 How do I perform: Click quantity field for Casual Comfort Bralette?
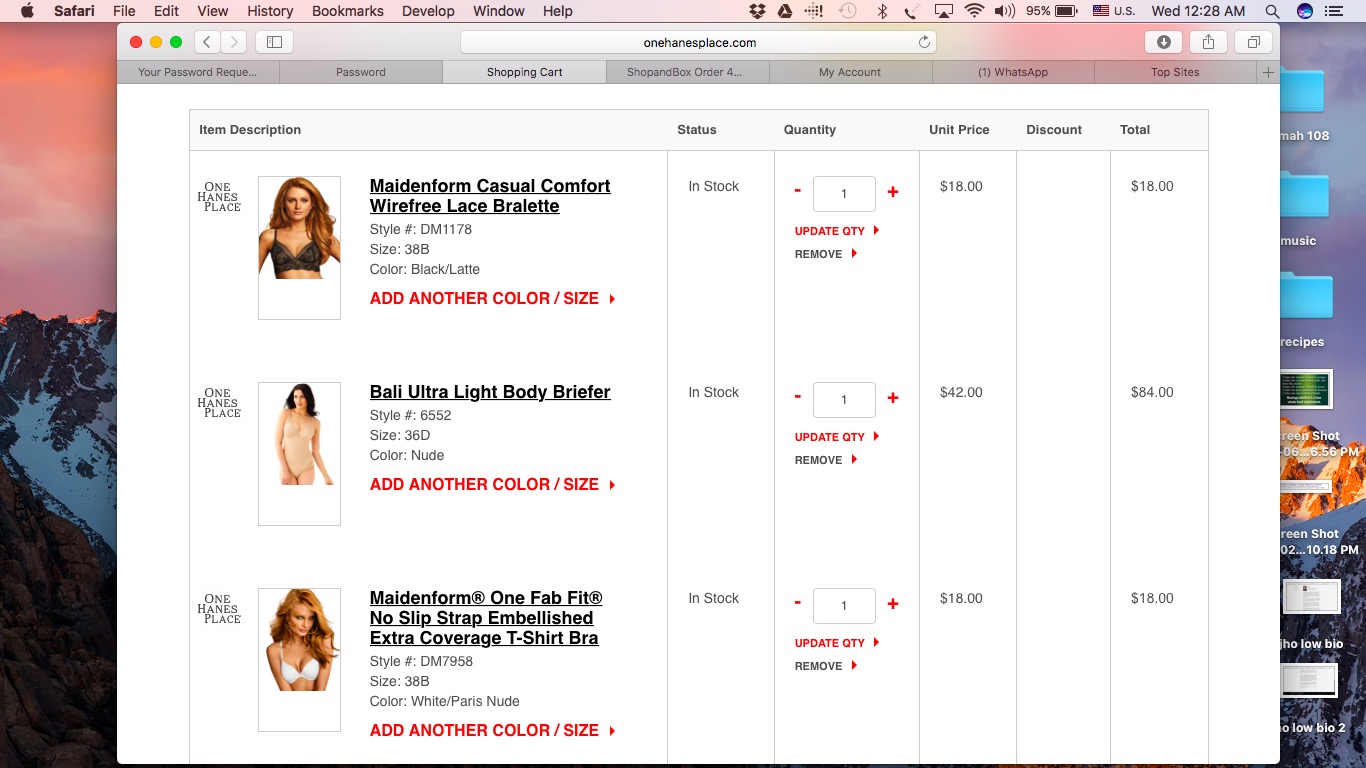844,194
